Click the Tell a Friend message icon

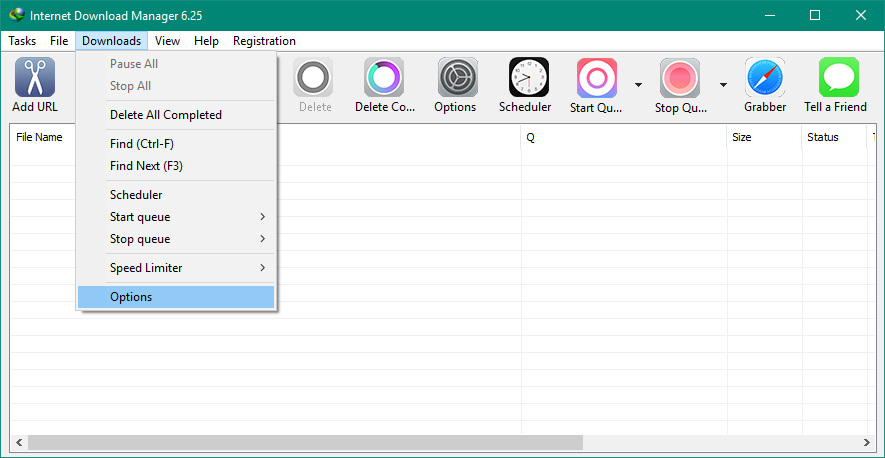tap(839, 77)
